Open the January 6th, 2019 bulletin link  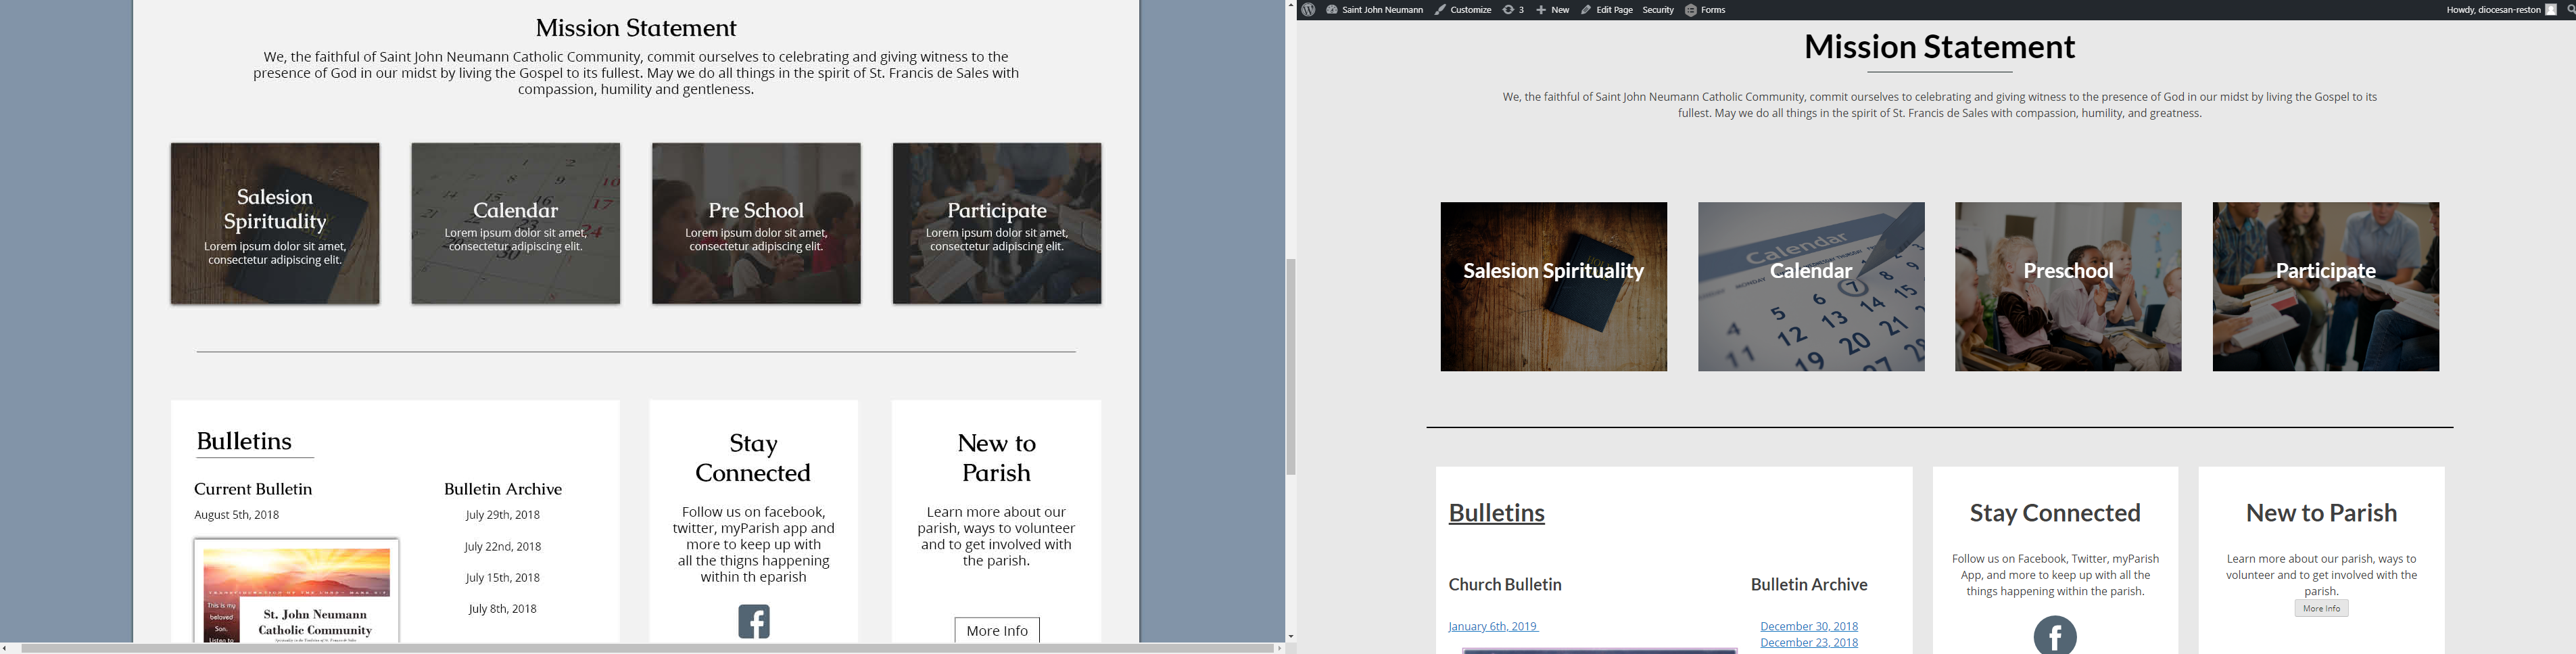(1493, 626)
